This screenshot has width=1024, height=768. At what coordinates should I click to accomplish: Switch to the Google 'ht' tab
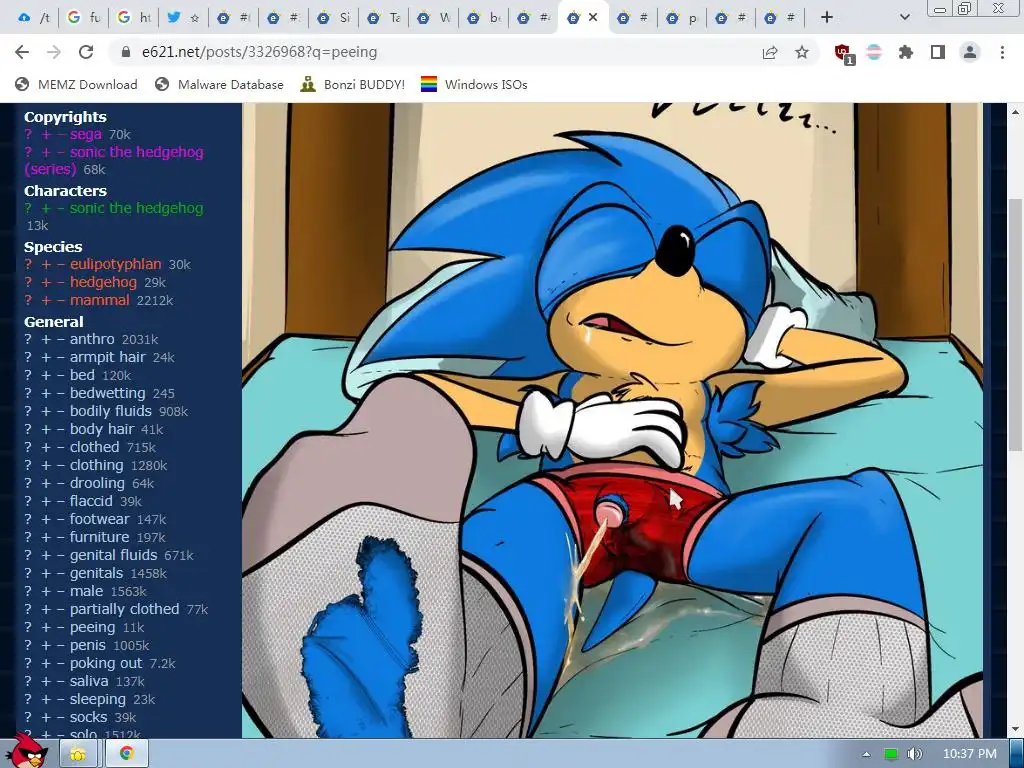tap(134, 18)
